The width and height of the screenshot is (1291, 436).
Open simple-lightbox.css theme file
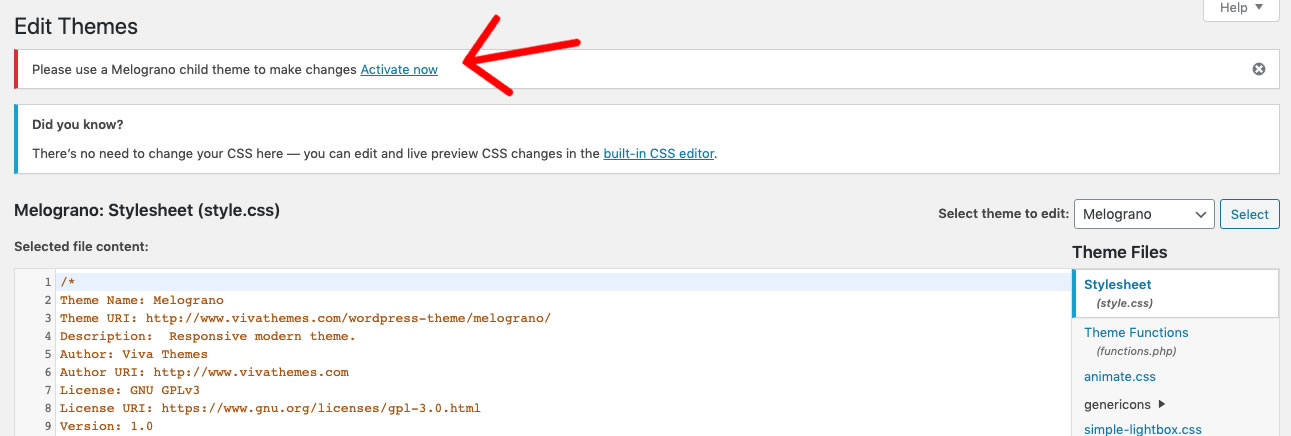click(1143, 430)
